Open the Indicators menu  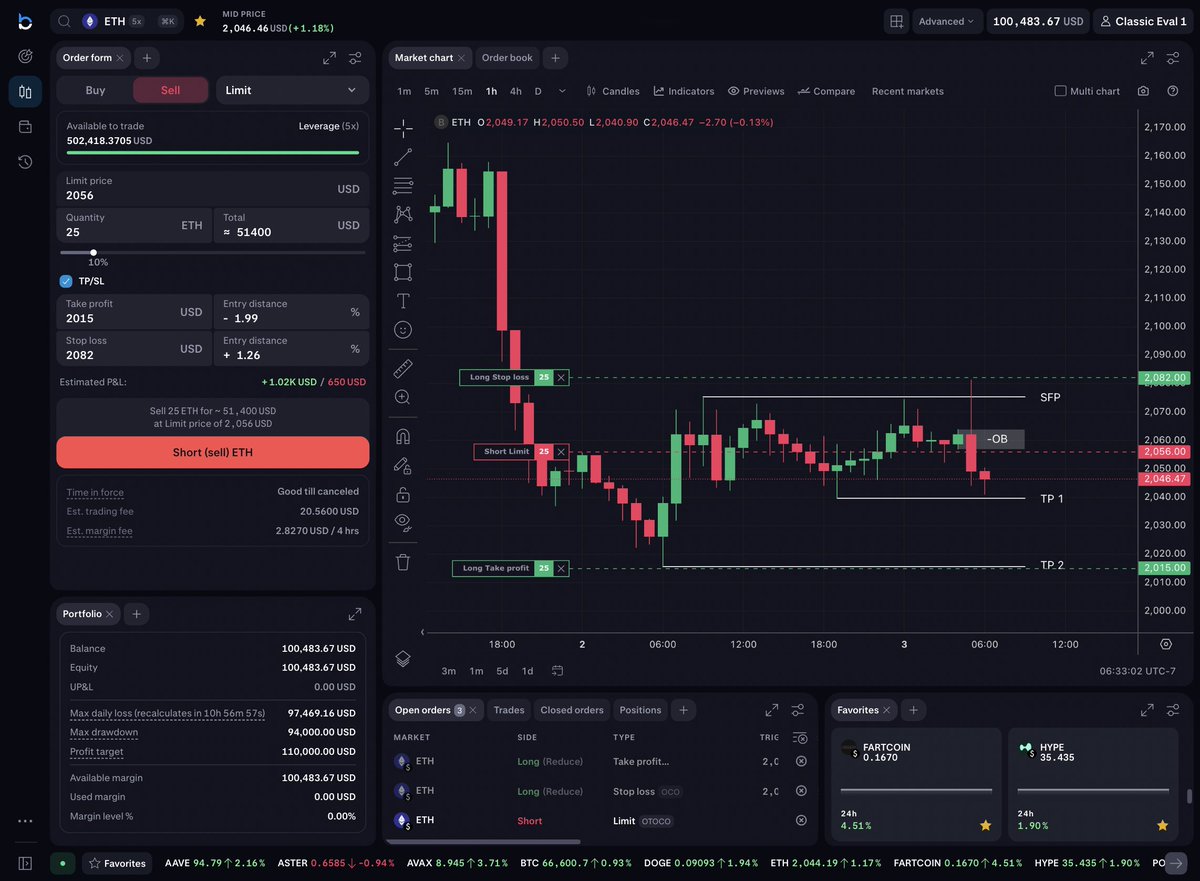(684, 91)
